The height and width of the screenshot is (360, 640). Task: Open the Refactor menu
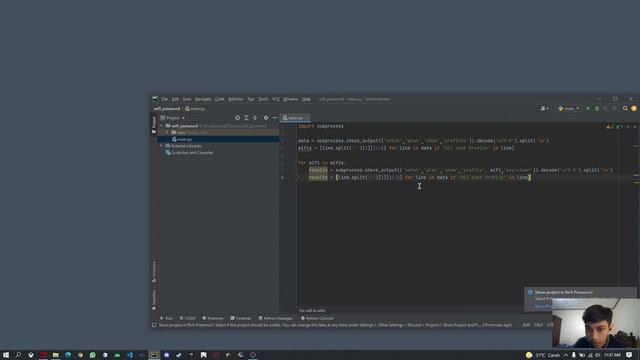coord(236,99)
